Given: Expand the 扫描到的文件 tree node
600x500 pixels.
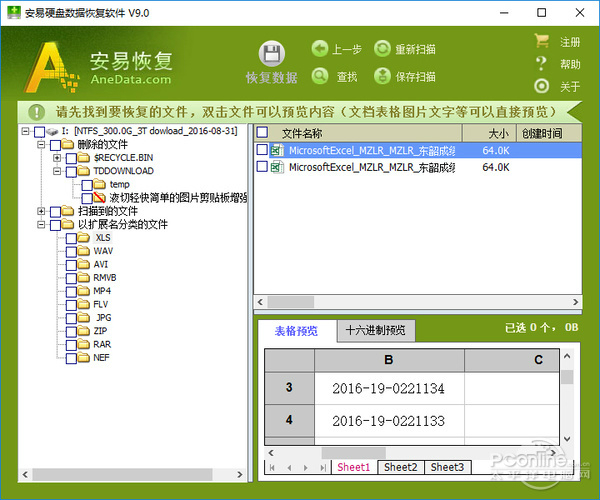Looking at the screenshot, I should click(41, 211).
